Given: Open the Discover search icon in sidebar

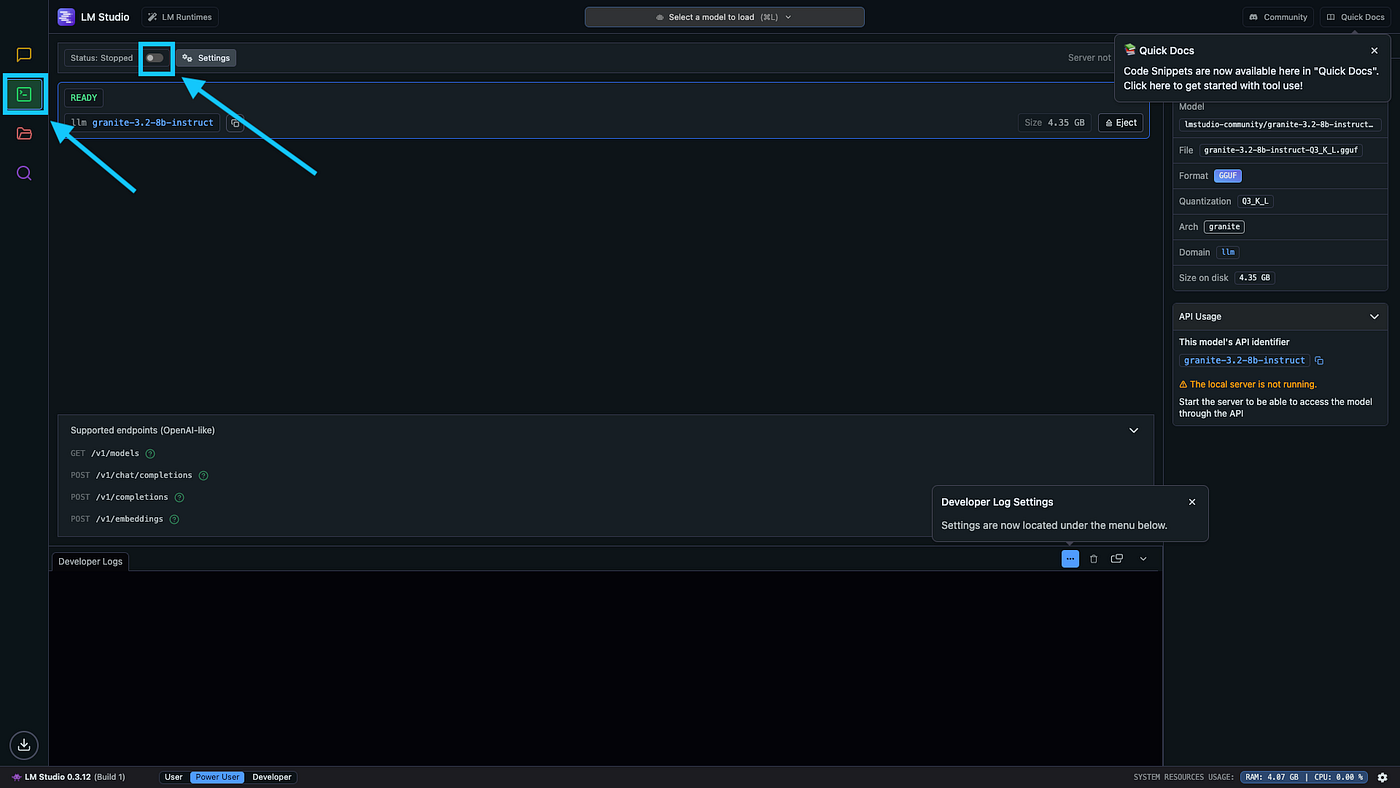Looking at the screenshot, I should (24, 173).
